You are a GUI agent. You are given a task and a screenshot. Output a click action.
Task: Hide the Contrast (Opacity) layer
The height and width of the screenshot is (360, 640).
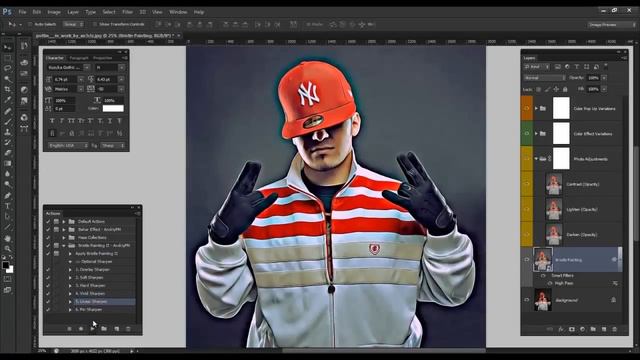[527, 184]
